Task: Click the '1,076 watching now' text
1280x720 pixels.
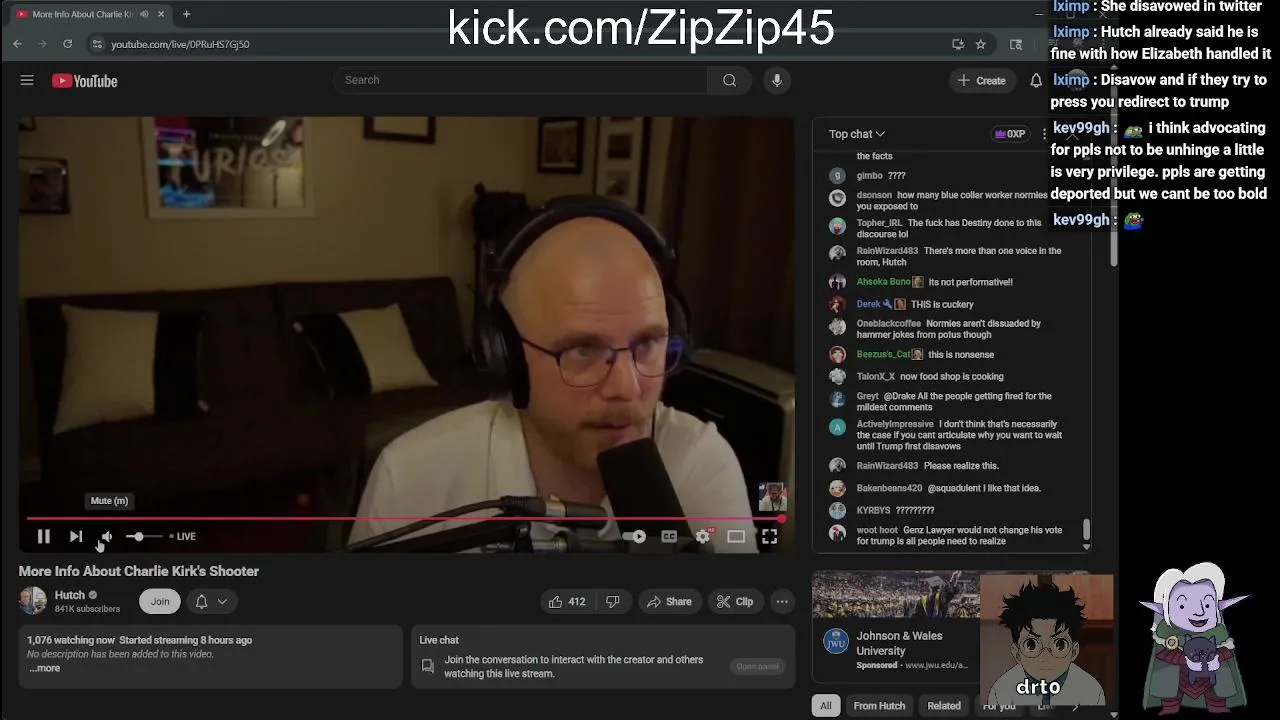Action: 71,640
